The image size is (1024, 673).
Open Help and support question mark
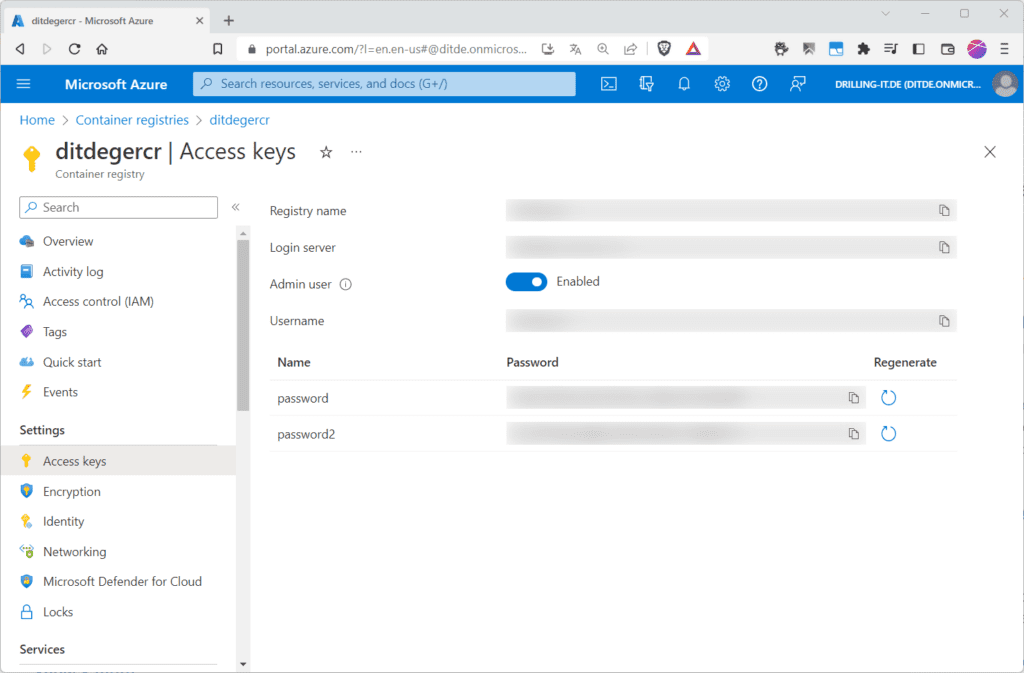pyautogui.click(x=760, y=84)
